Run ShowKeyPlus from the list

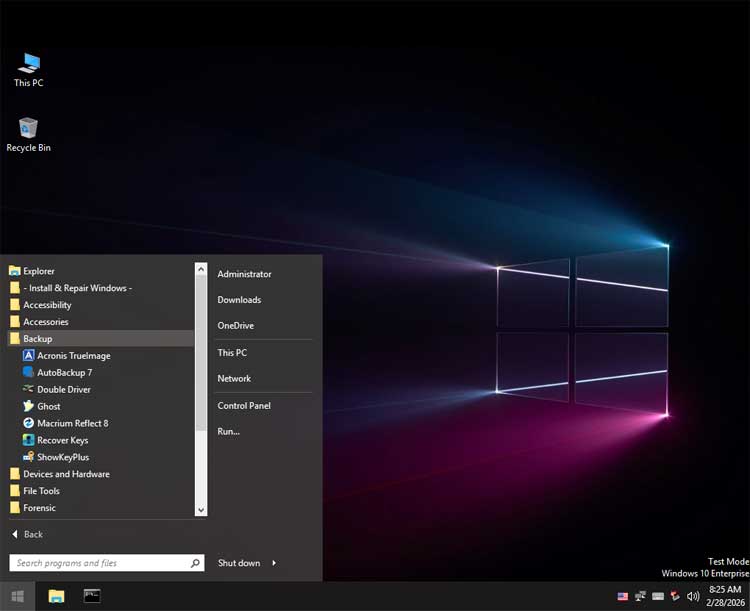click(62, 457)
